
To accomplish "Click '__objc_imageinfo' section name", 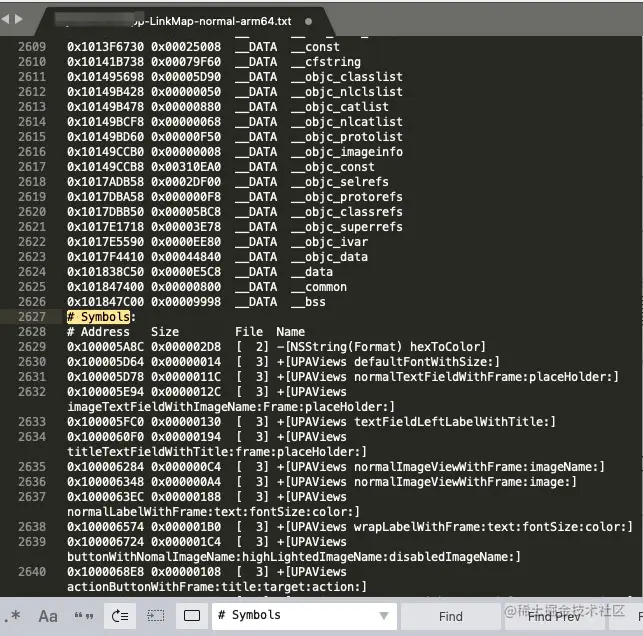I will click(x=347, y=152).
